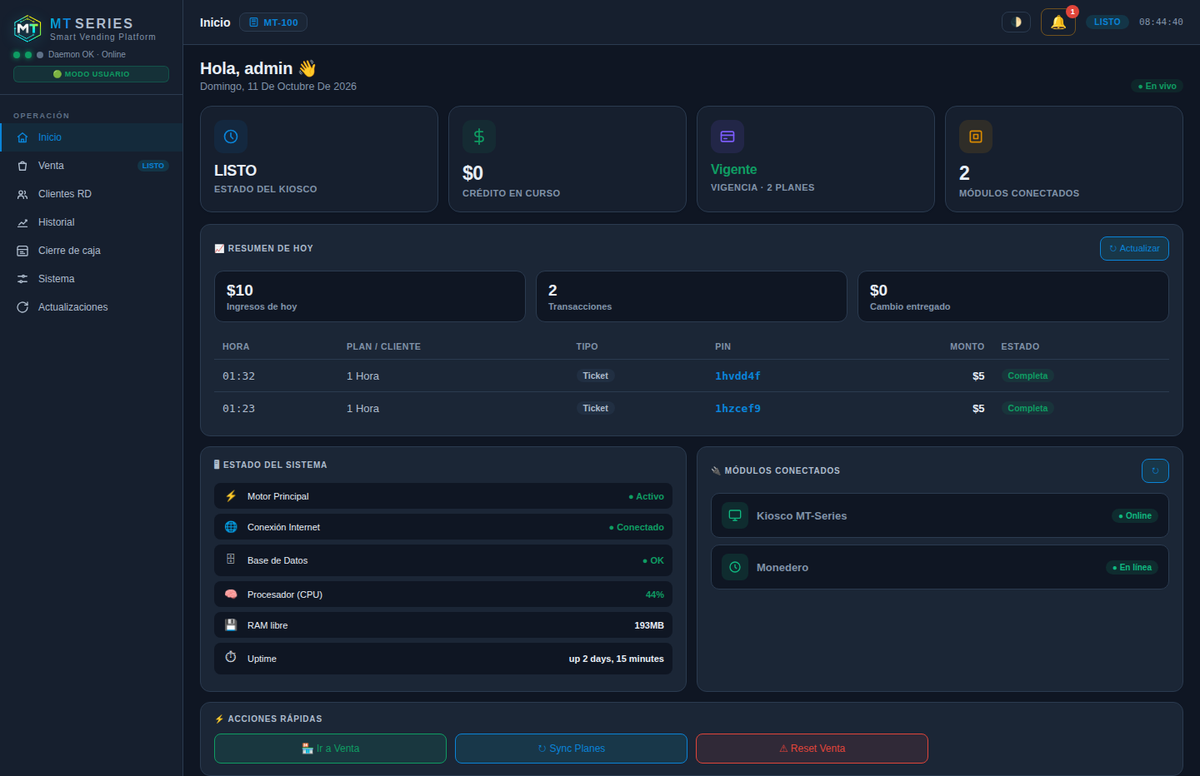Open Clientes RD in the sidebar

point(91,194)
